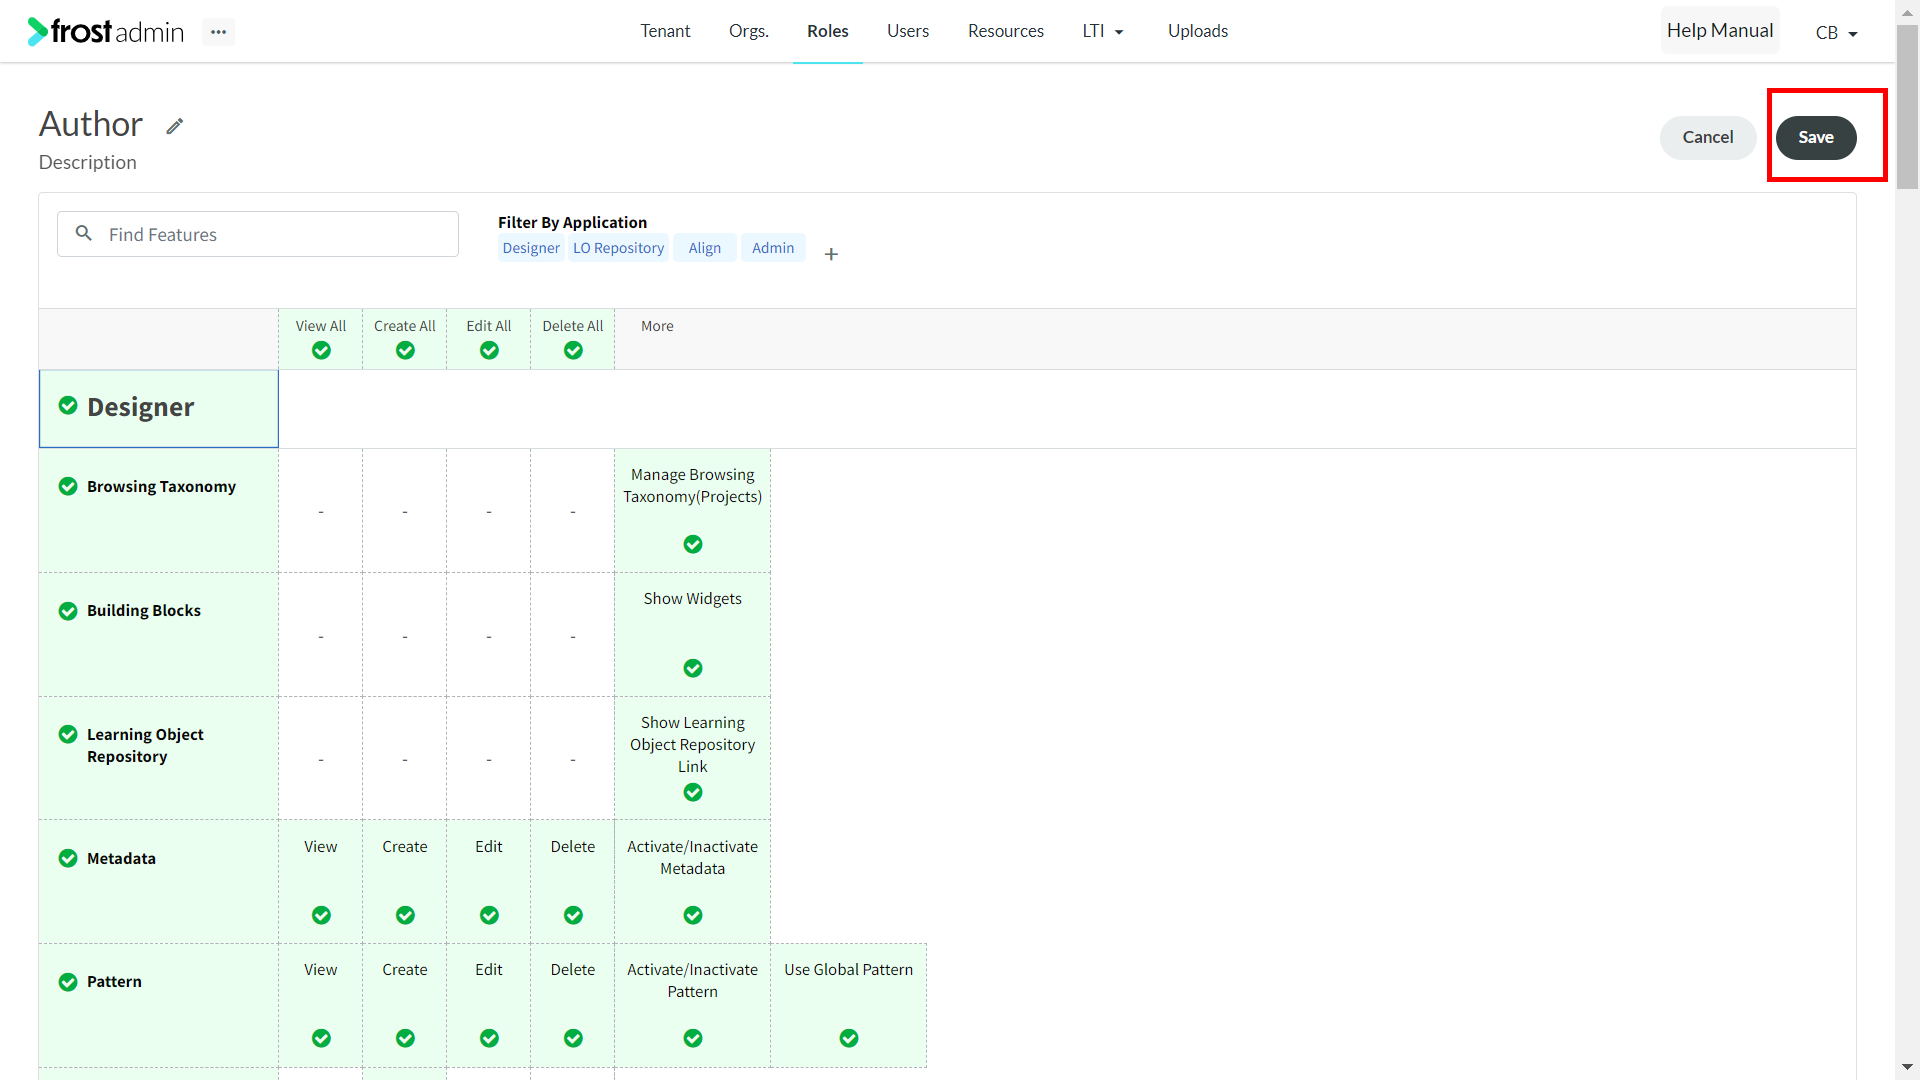
Task: Toggle Pattern Create permission check
Action: pyautogui.click(x=405, y=1038)
